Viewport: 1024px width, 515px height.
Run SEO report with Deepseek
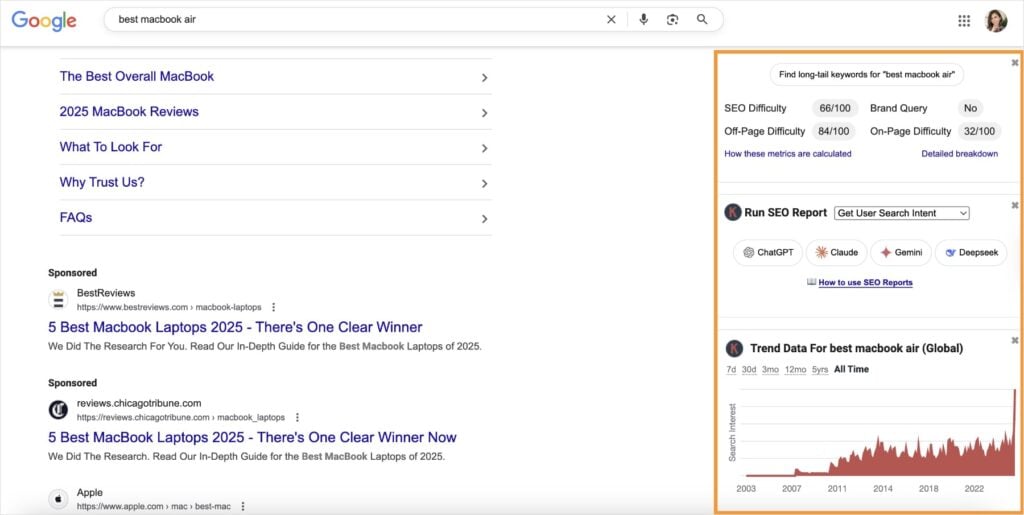pyautogui.click(x=971, y=253)
